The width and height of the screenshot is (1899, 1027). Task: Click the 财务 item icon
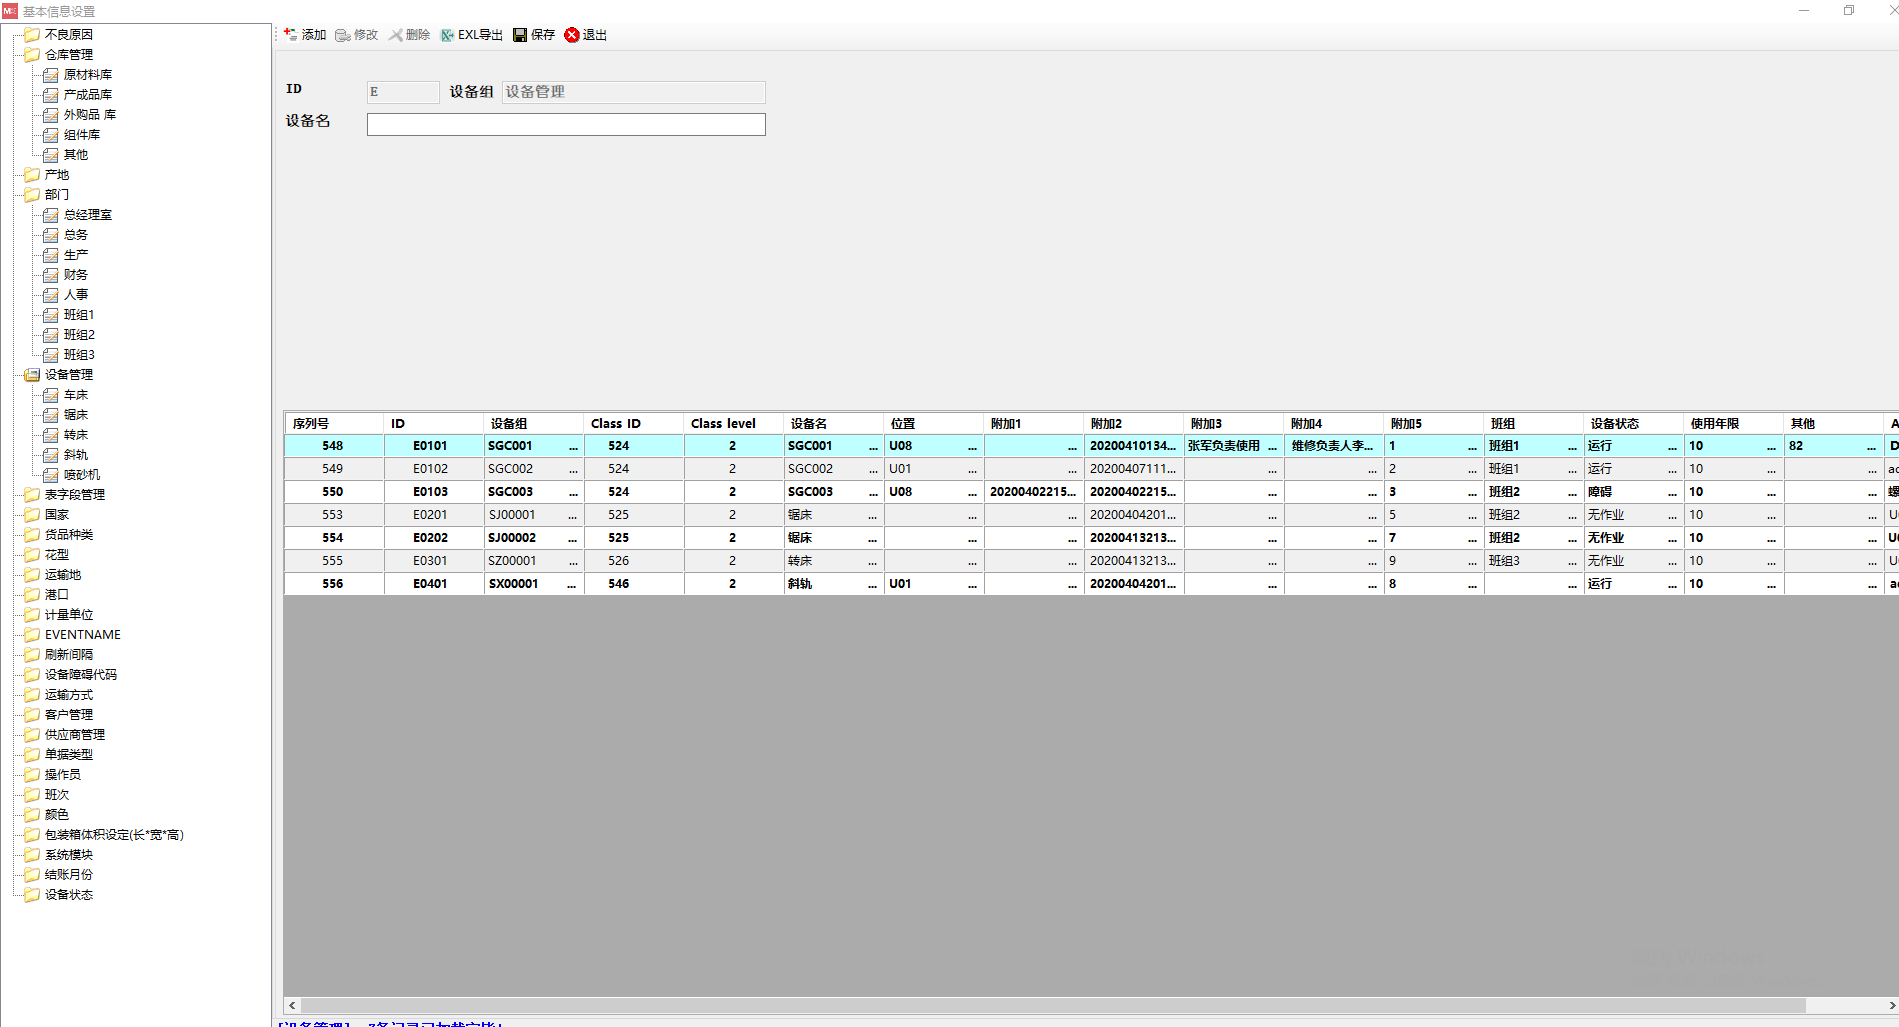tap(51, 275)
